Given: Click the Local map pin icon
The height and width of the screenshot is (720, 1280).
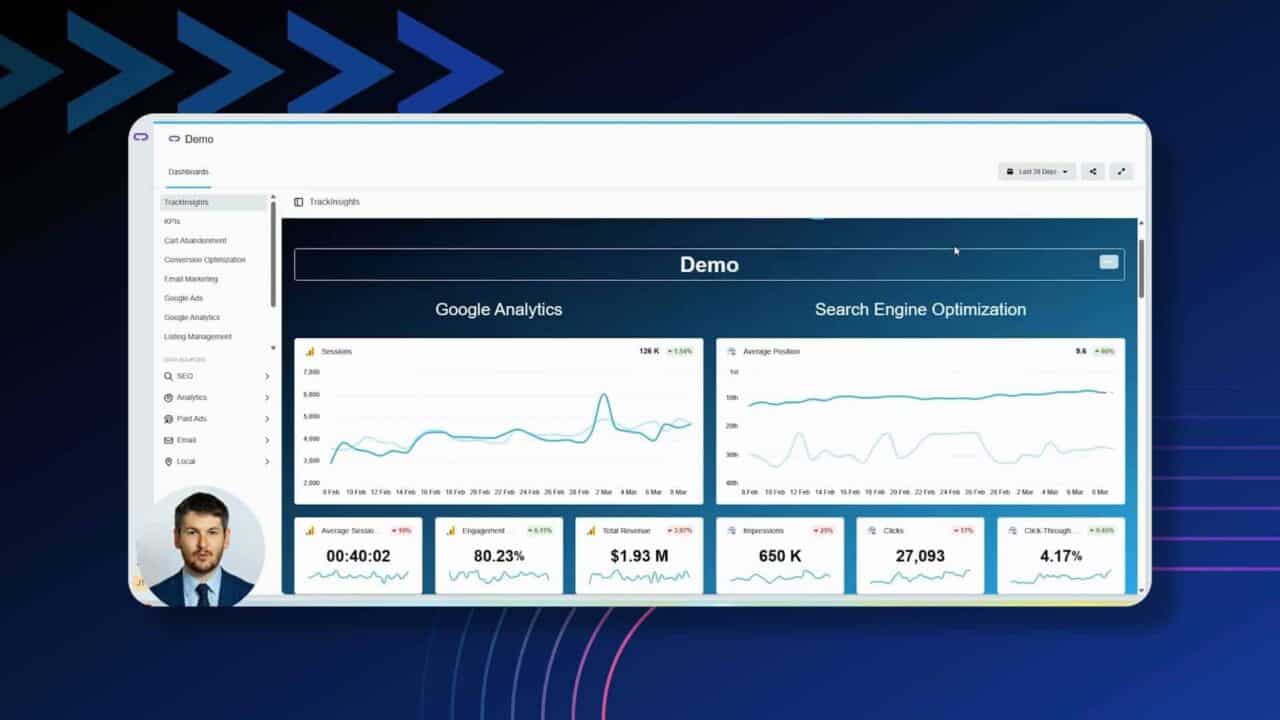Looking at the screenshot, I should pyautogui.click(x=168, y=462).
